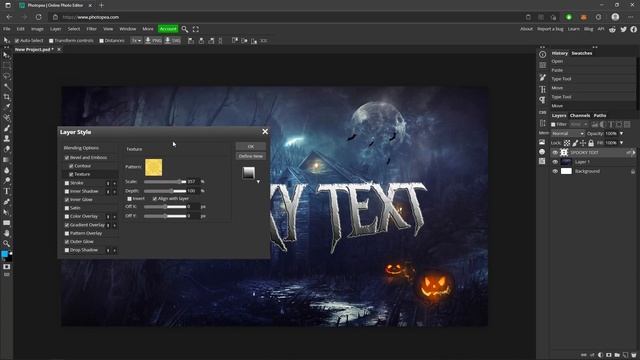The image size is (640, 360).
Task: Refresh the browser page
Action: pyautogui.click(x=38, y=17)
